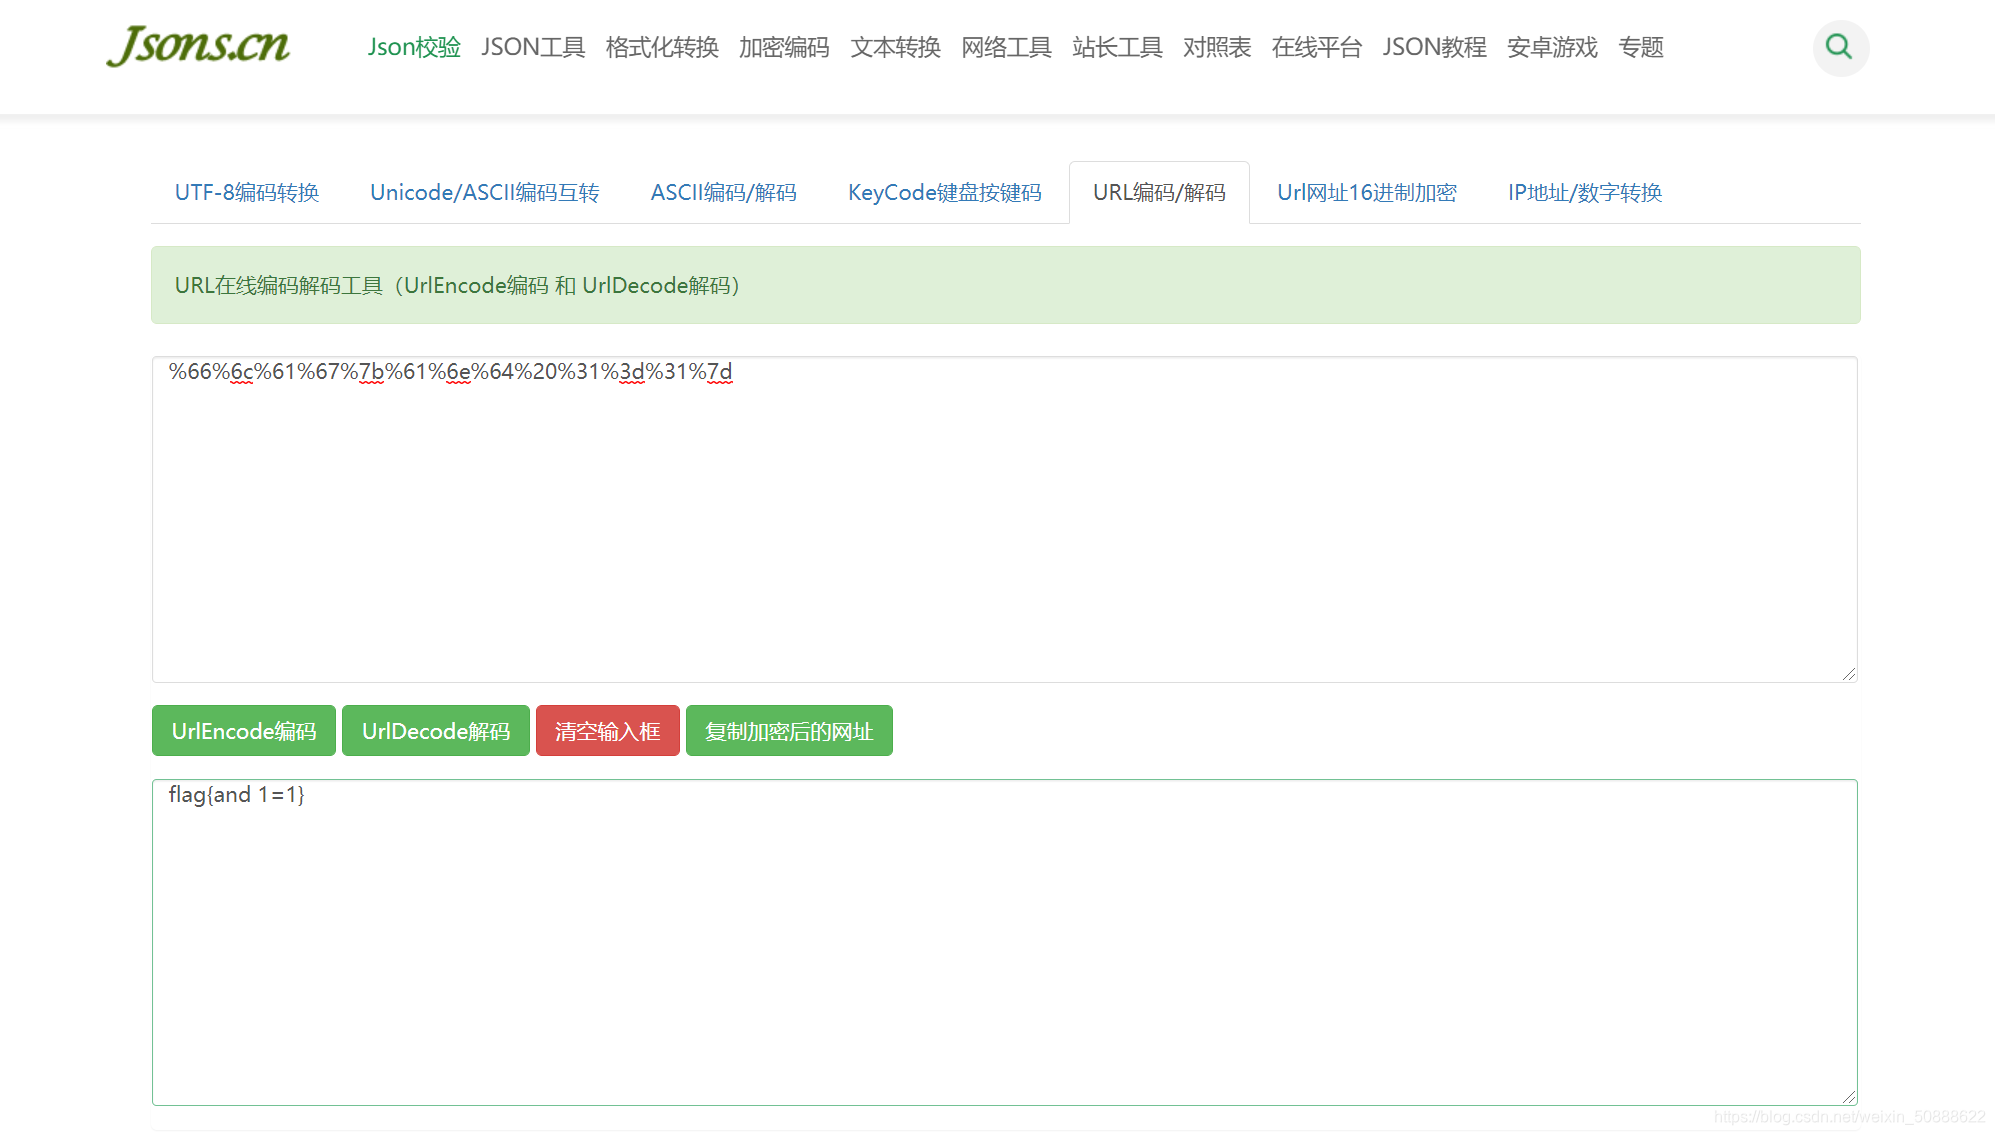Screen dimensions: 1995x1135
Task: Click inside the encoded URL input textarea
Action: [x=1003, y=520]
